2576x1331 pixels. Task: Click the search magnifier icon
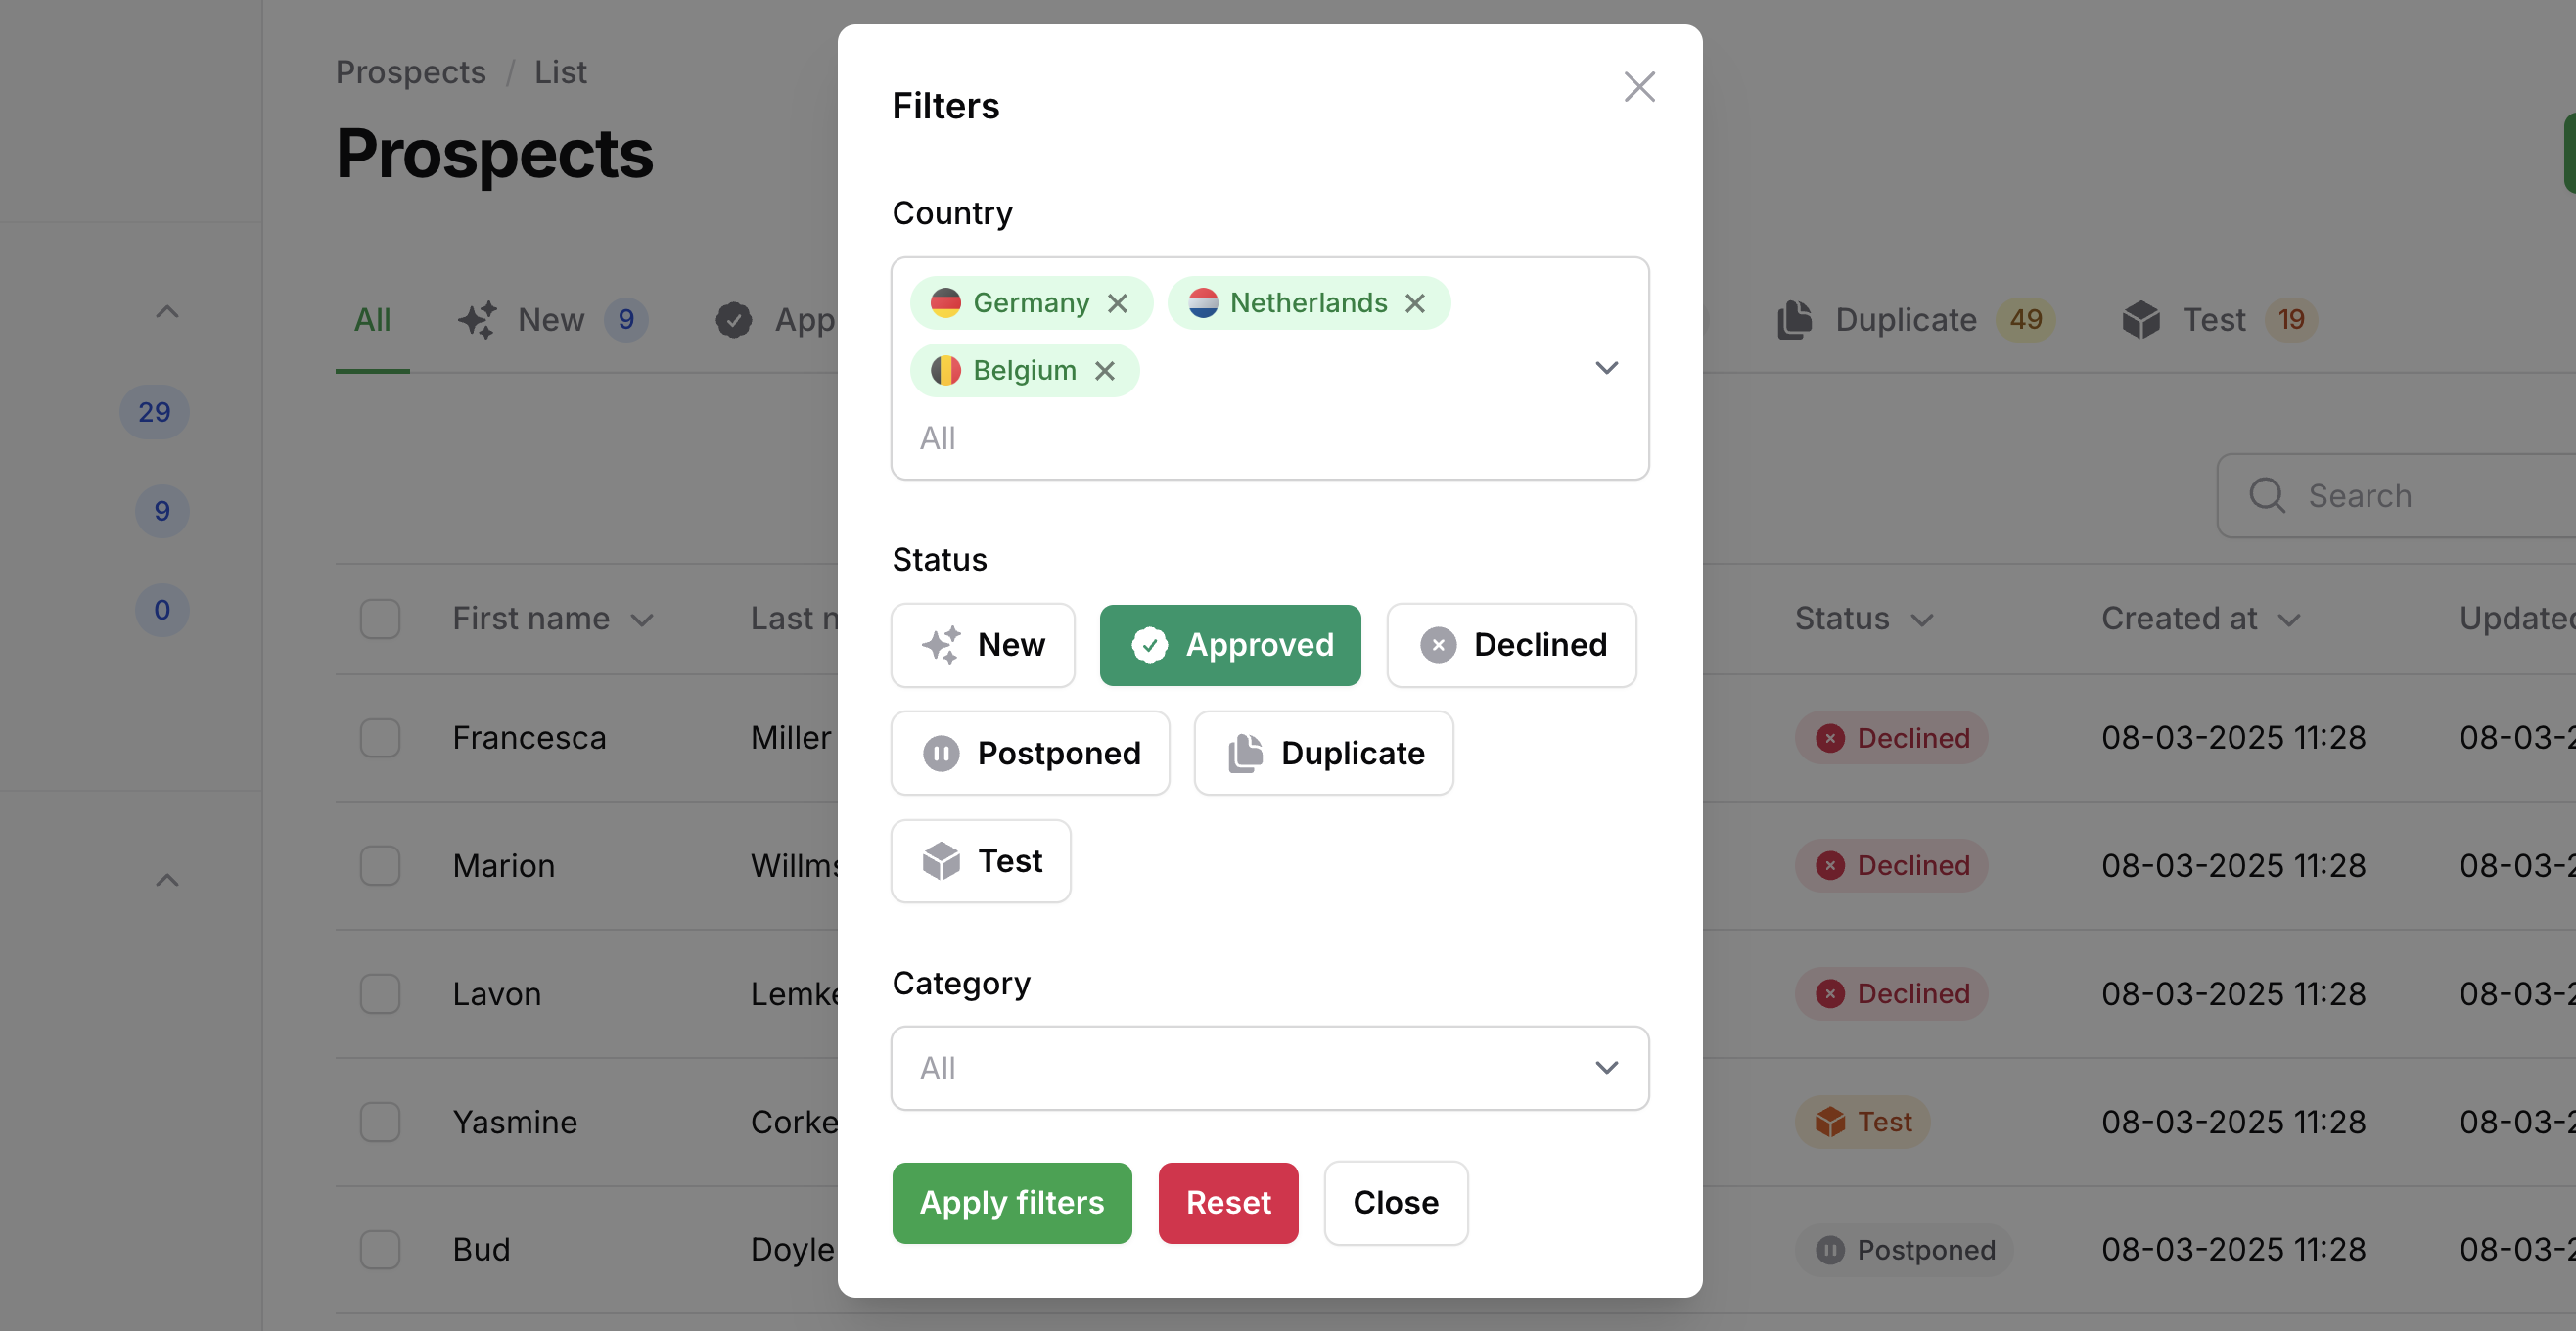click(x=2266, y=495)
